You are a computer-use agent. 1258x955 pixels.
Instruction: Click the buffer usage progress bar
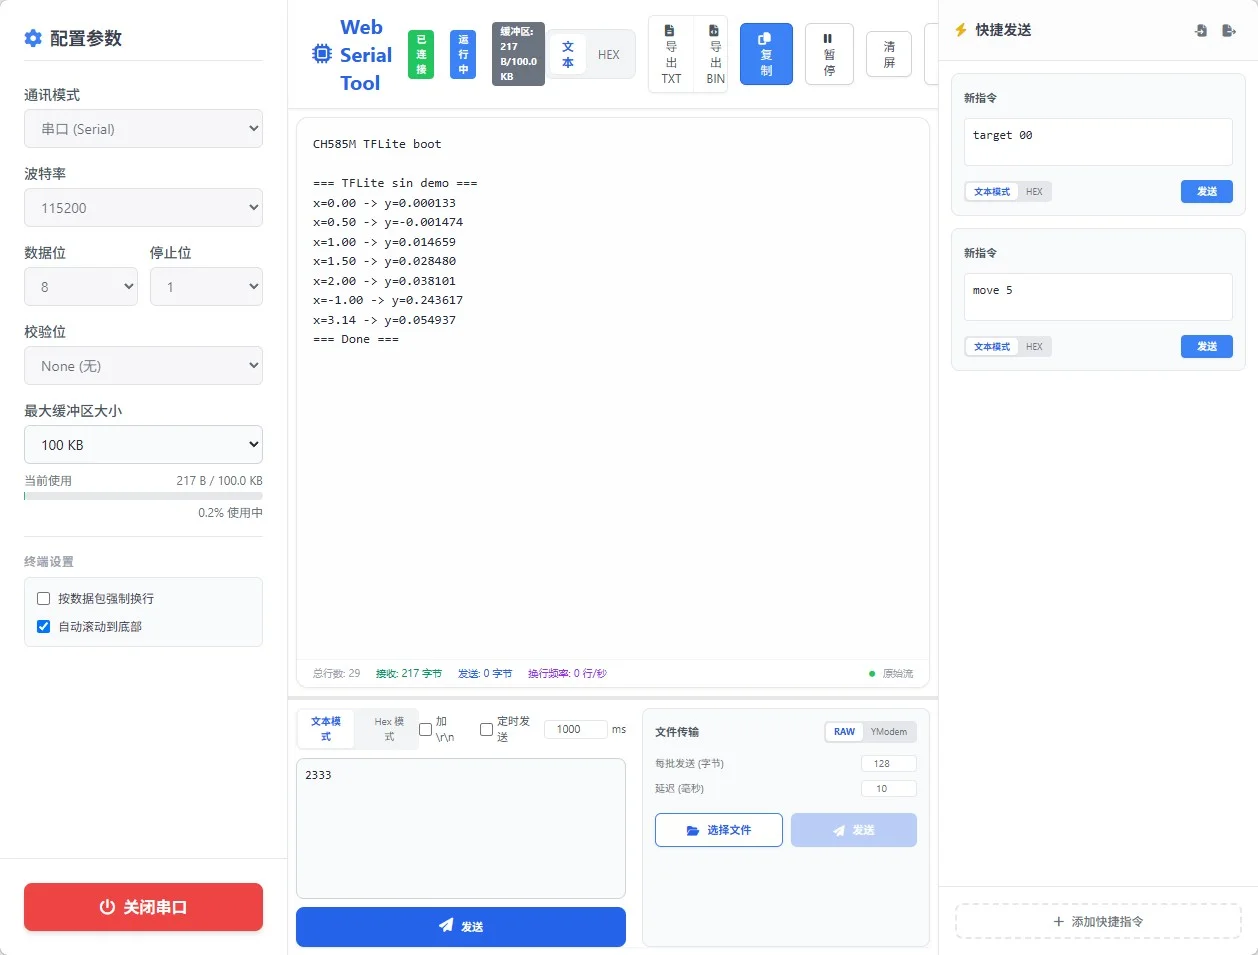[x=143, y=496]
